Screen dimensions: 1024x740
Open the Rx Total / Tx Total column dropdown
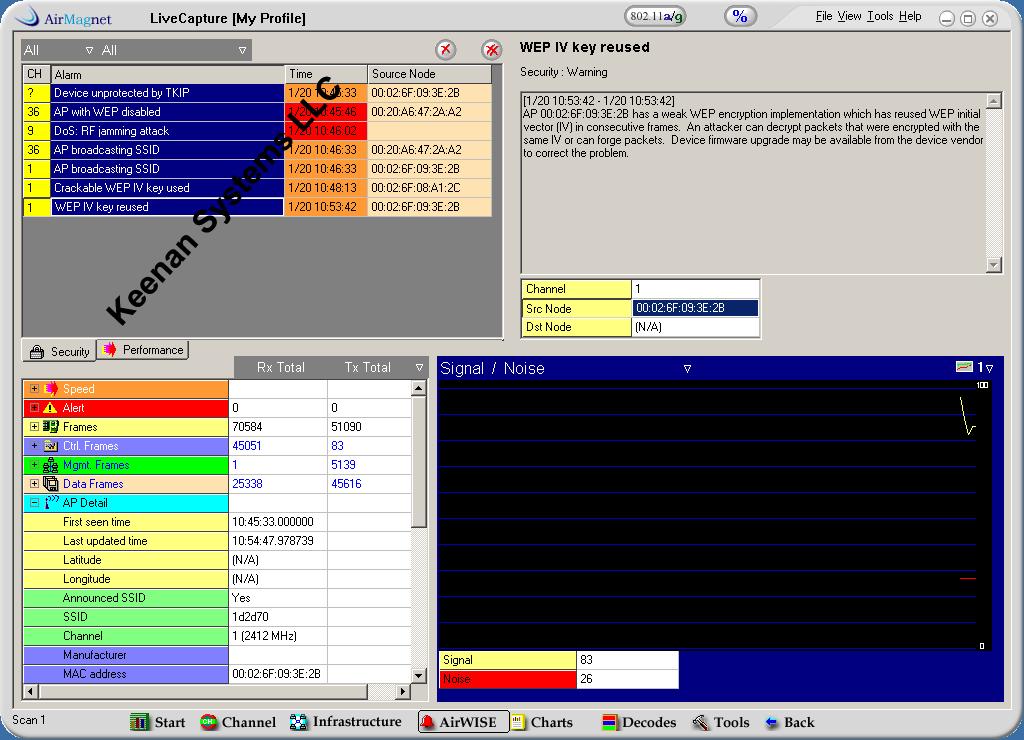click(x=419, y=367)
